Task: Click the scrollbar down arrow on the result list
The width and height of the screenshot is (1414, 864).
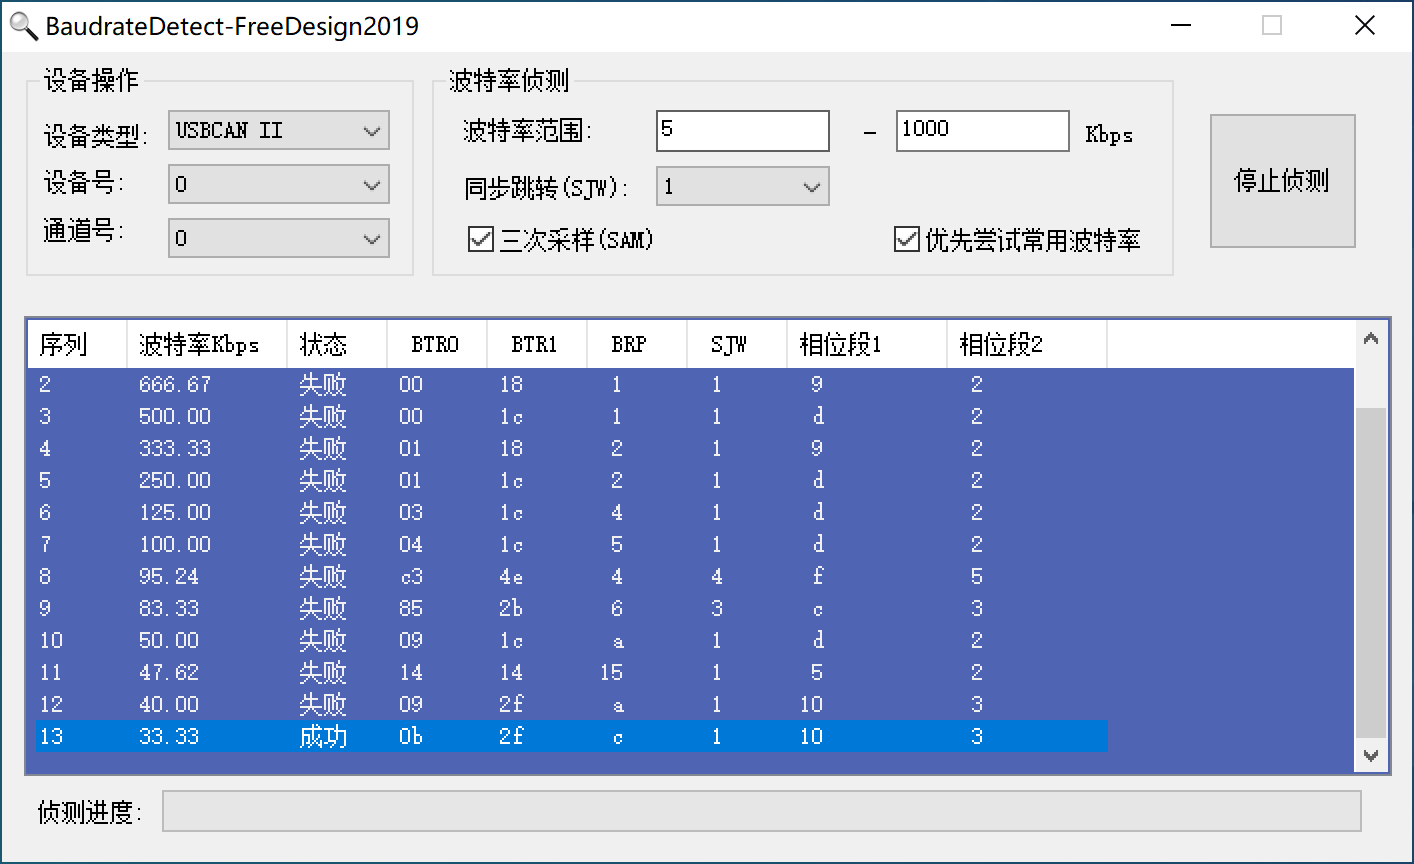Action: click(x=1371, y=755)
